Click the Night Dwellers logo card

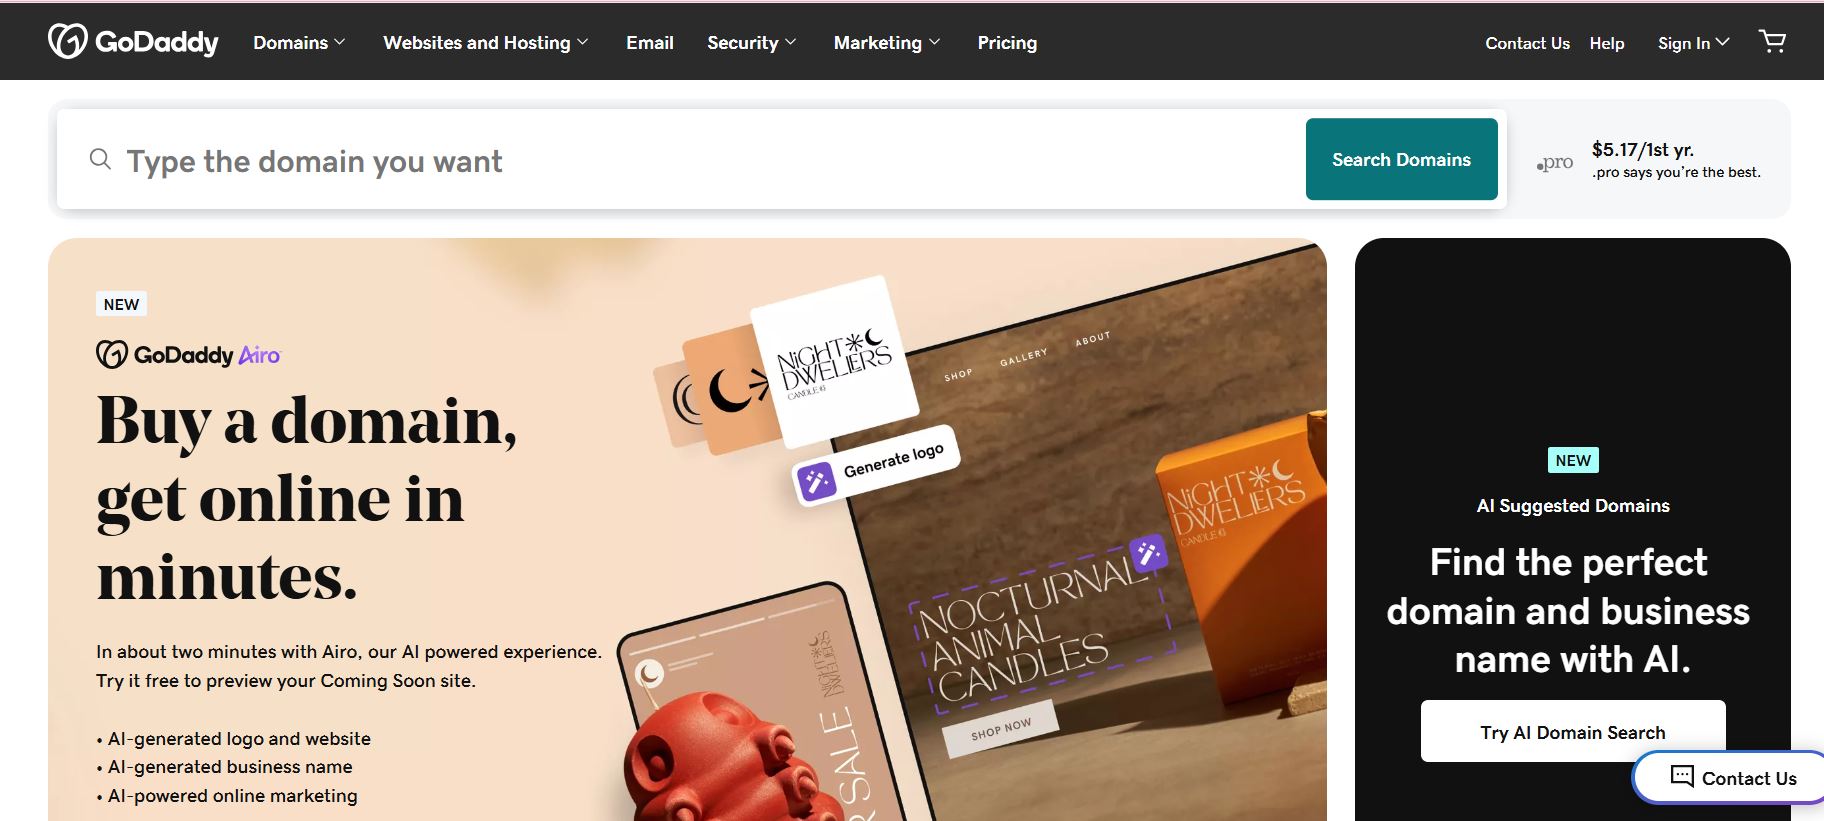(x=834, y=362)
